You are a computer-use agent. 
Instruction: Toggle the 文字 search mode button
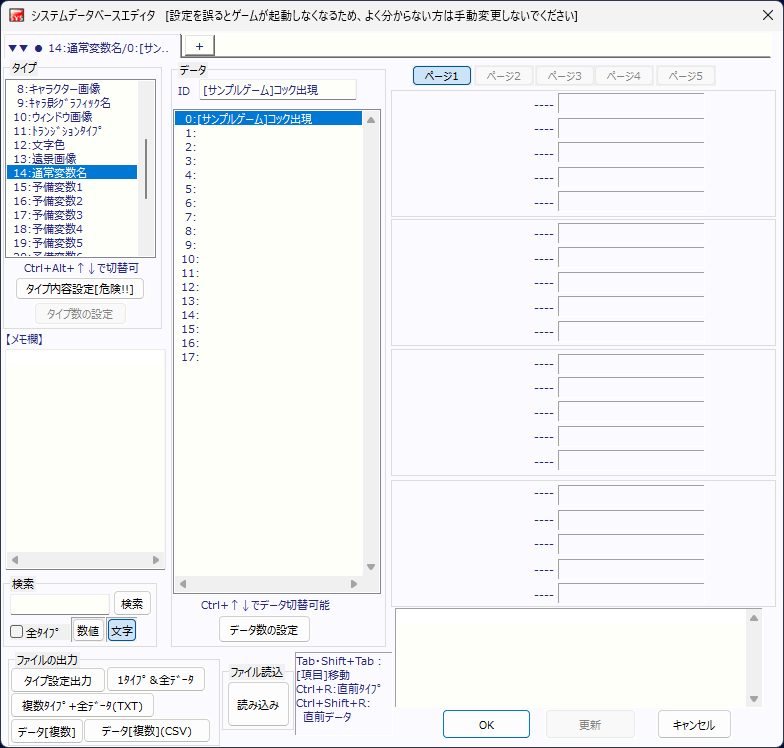pos(122,631)
